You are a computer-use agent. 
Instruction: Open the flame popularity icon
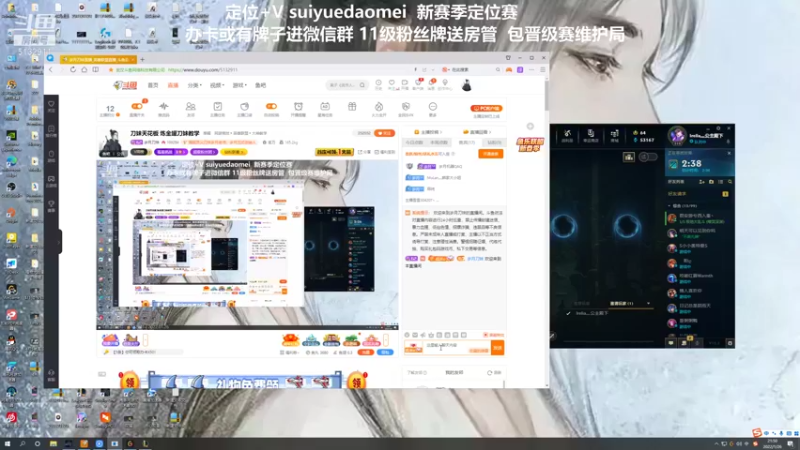pos(379,106)
